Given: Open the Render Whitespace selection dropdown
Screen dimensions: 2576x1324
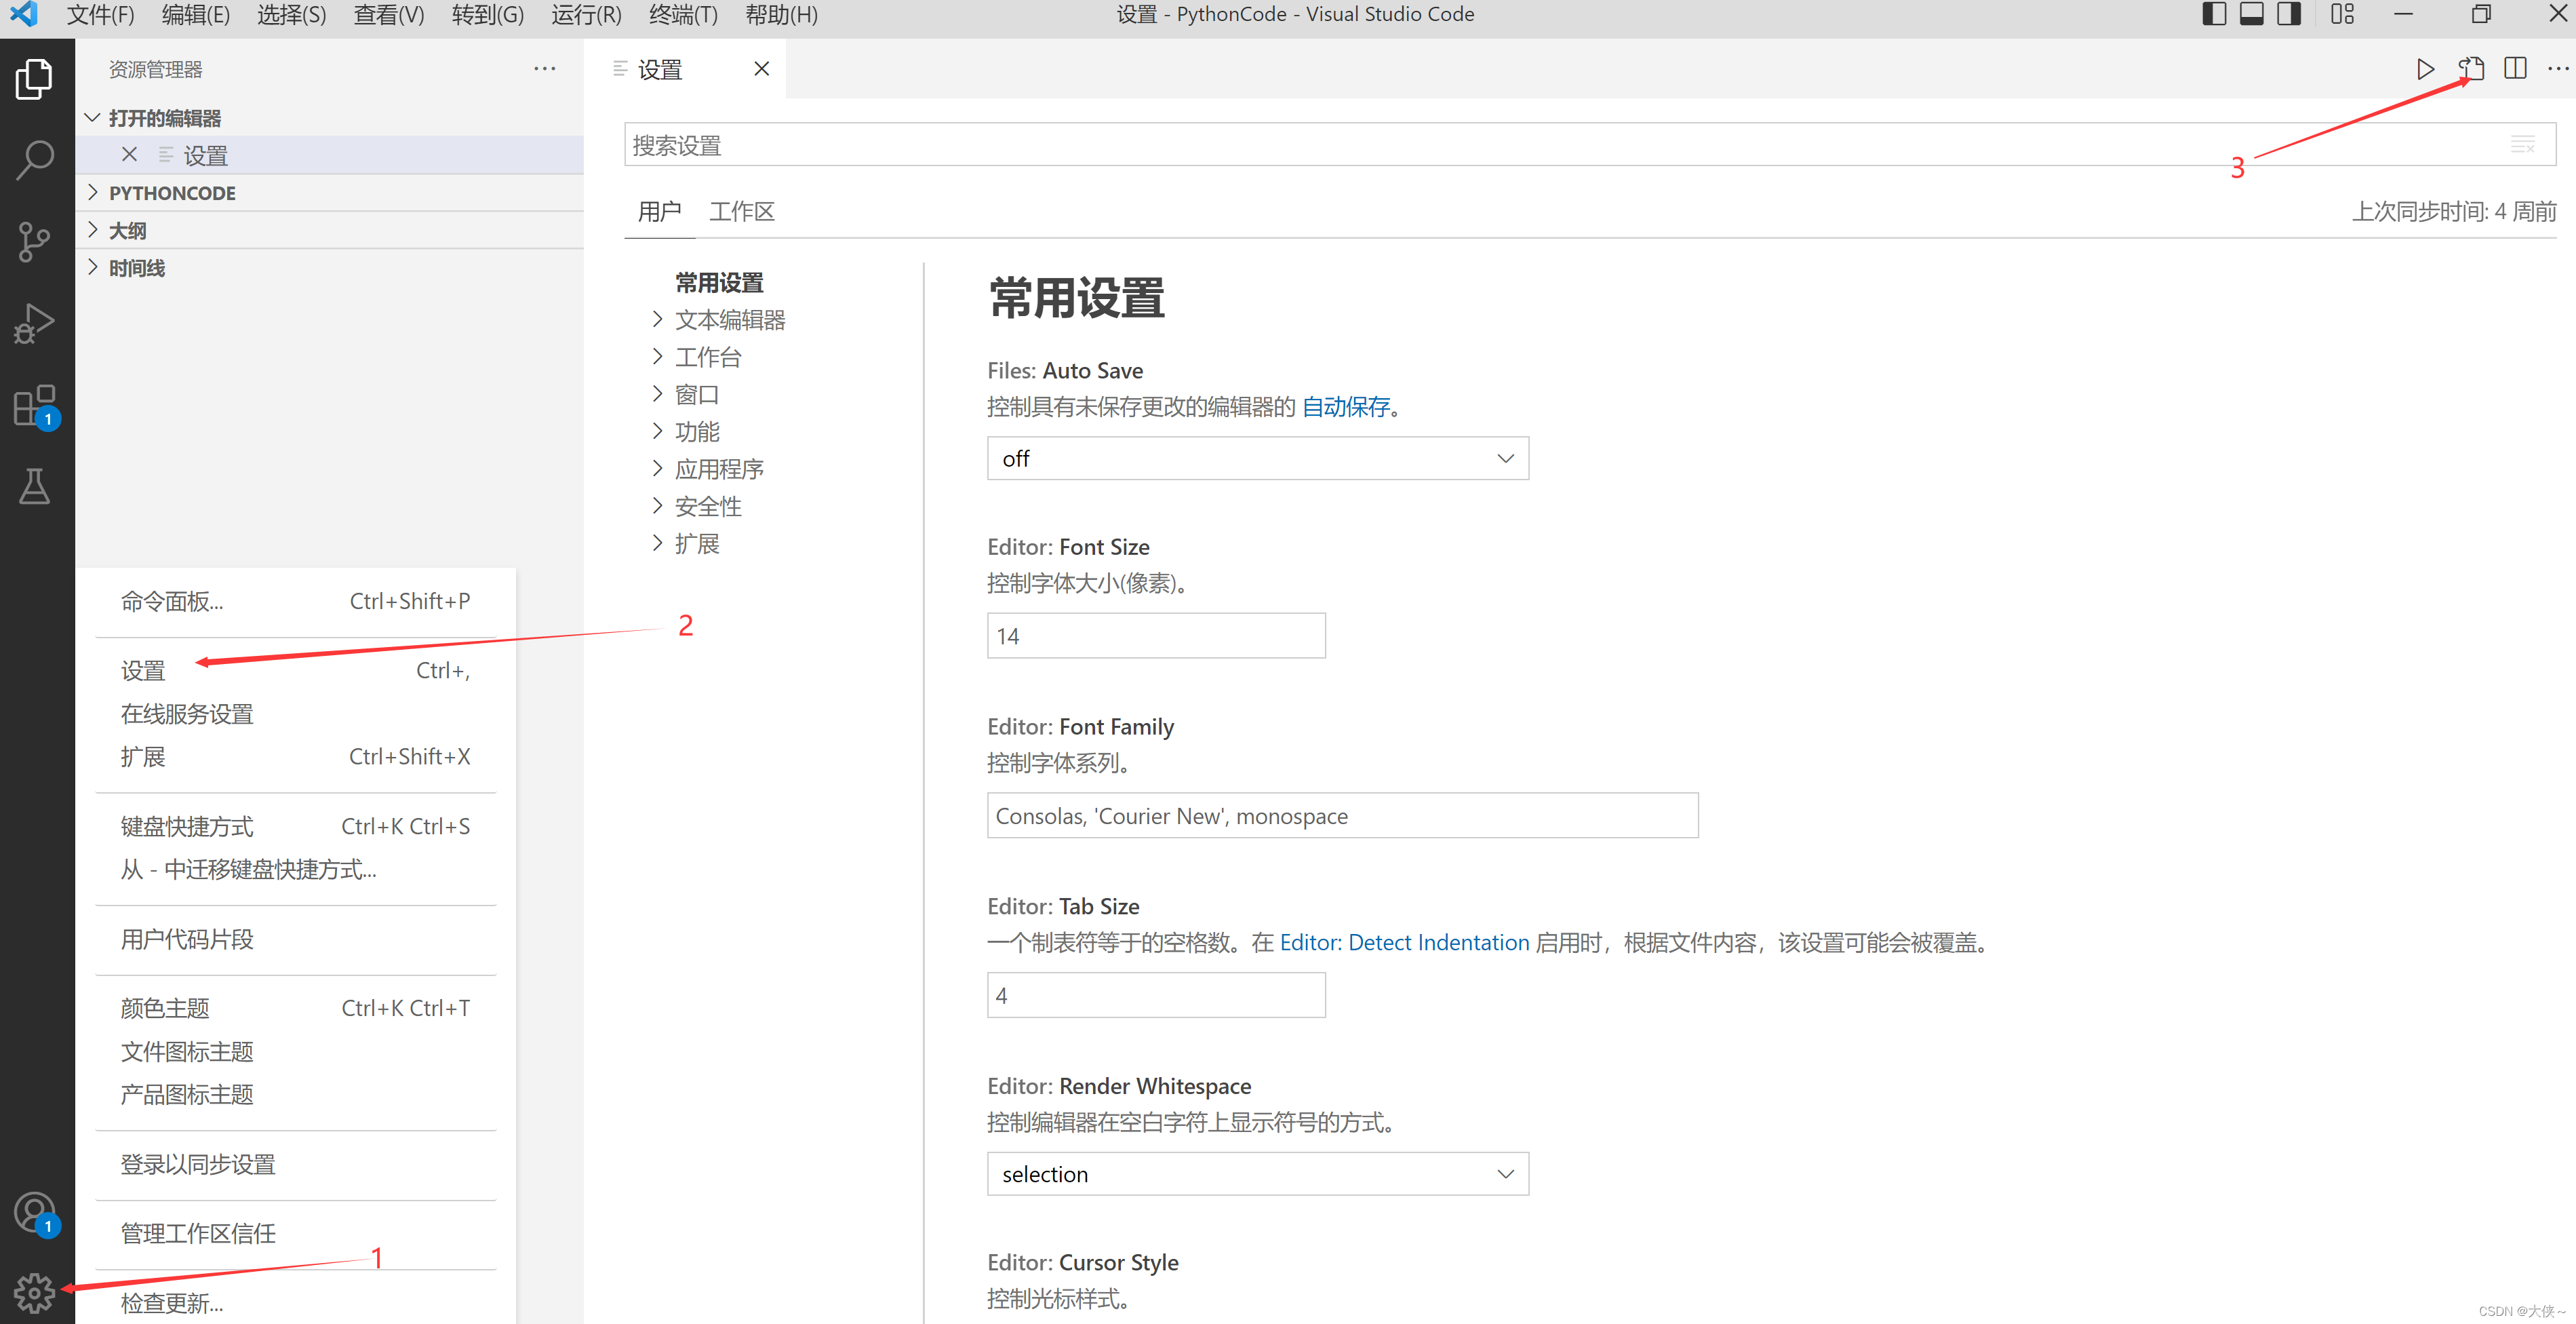Looking at the screenshot, I should click(x=1257, y=1174).
